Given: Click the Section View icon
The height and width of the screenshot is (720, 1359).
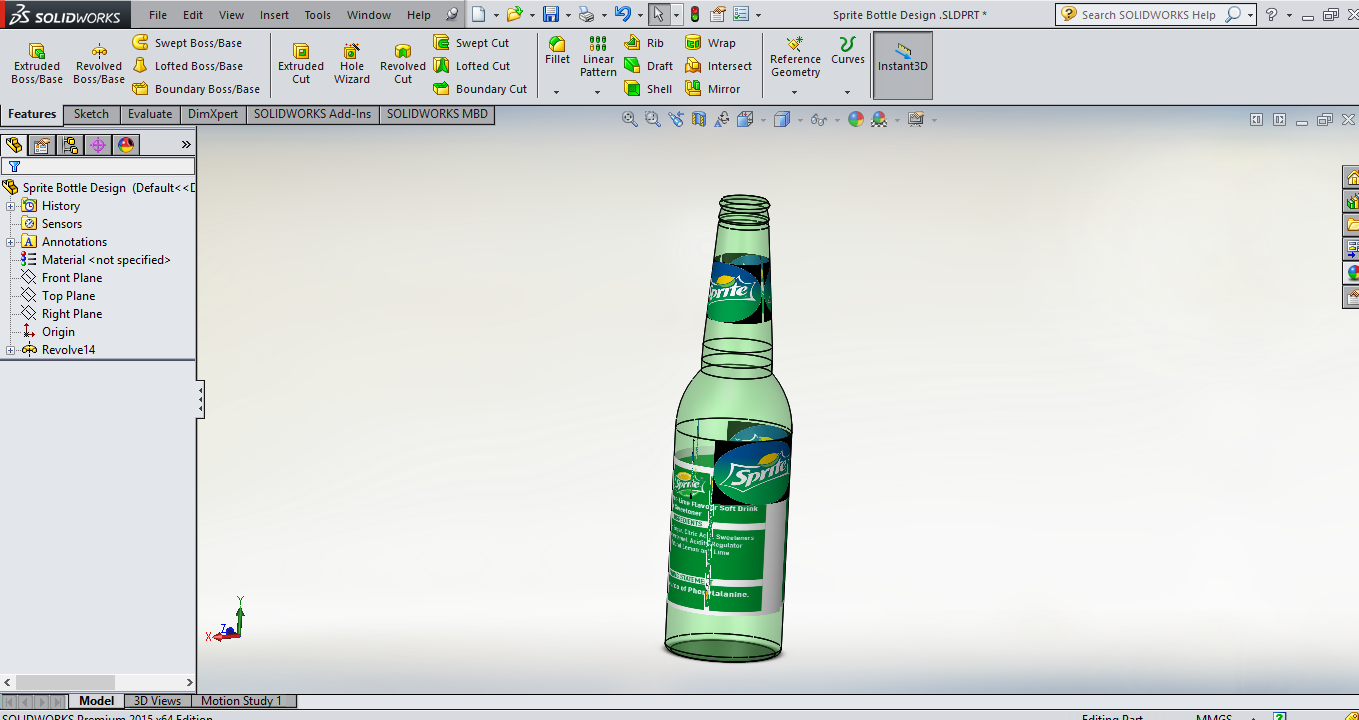Looking at the screenshot, I should pos(699,119).
